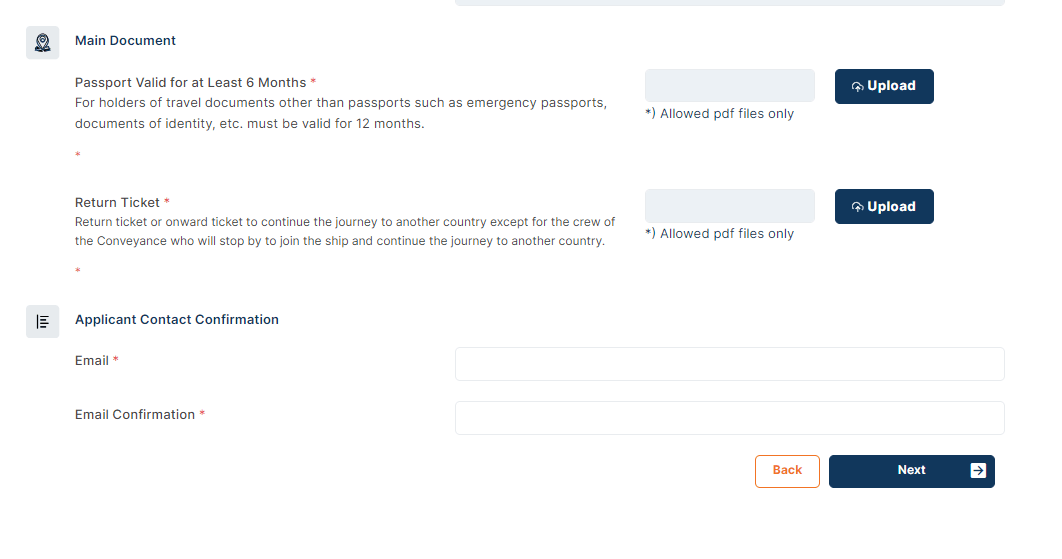
Task: Click the Main Document section badge icon
Action: [x=43, y=43]
